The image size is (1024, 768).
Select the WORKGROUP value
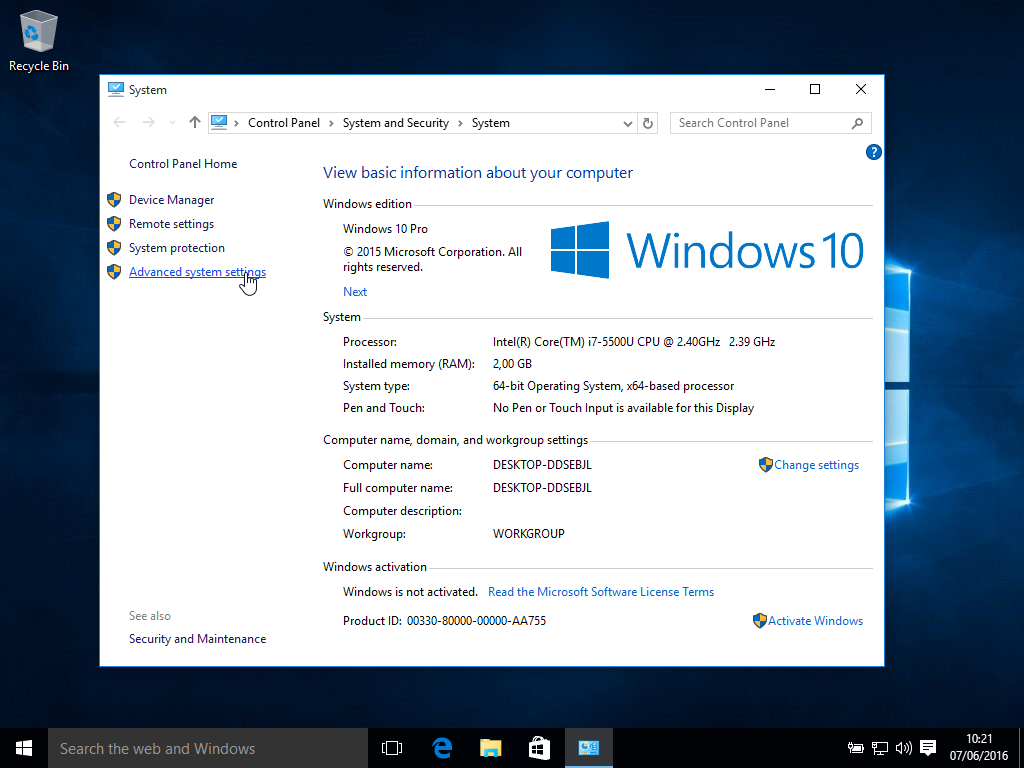(x=528, y=534)
